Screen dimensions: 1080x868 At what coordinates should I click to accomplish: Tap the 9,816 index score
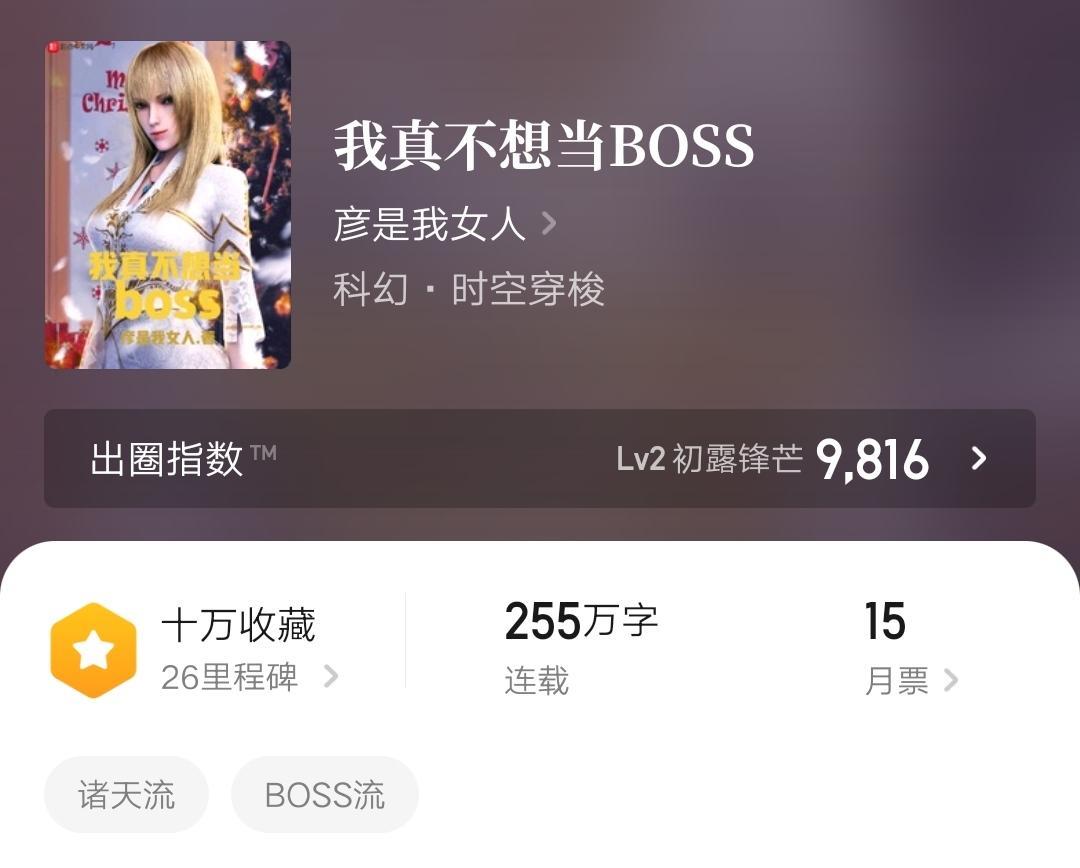tap(872, 459)
